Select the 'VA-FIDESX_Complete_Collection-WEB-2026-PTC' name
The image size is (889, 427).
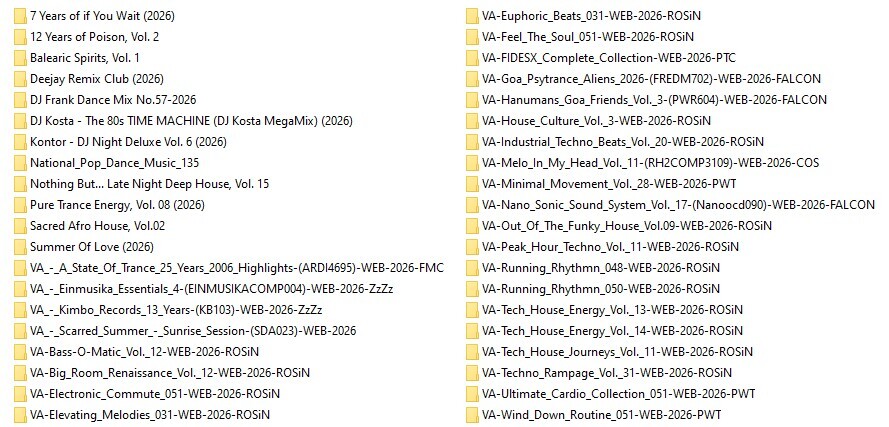pyautogui.click(x=609, y=58)
